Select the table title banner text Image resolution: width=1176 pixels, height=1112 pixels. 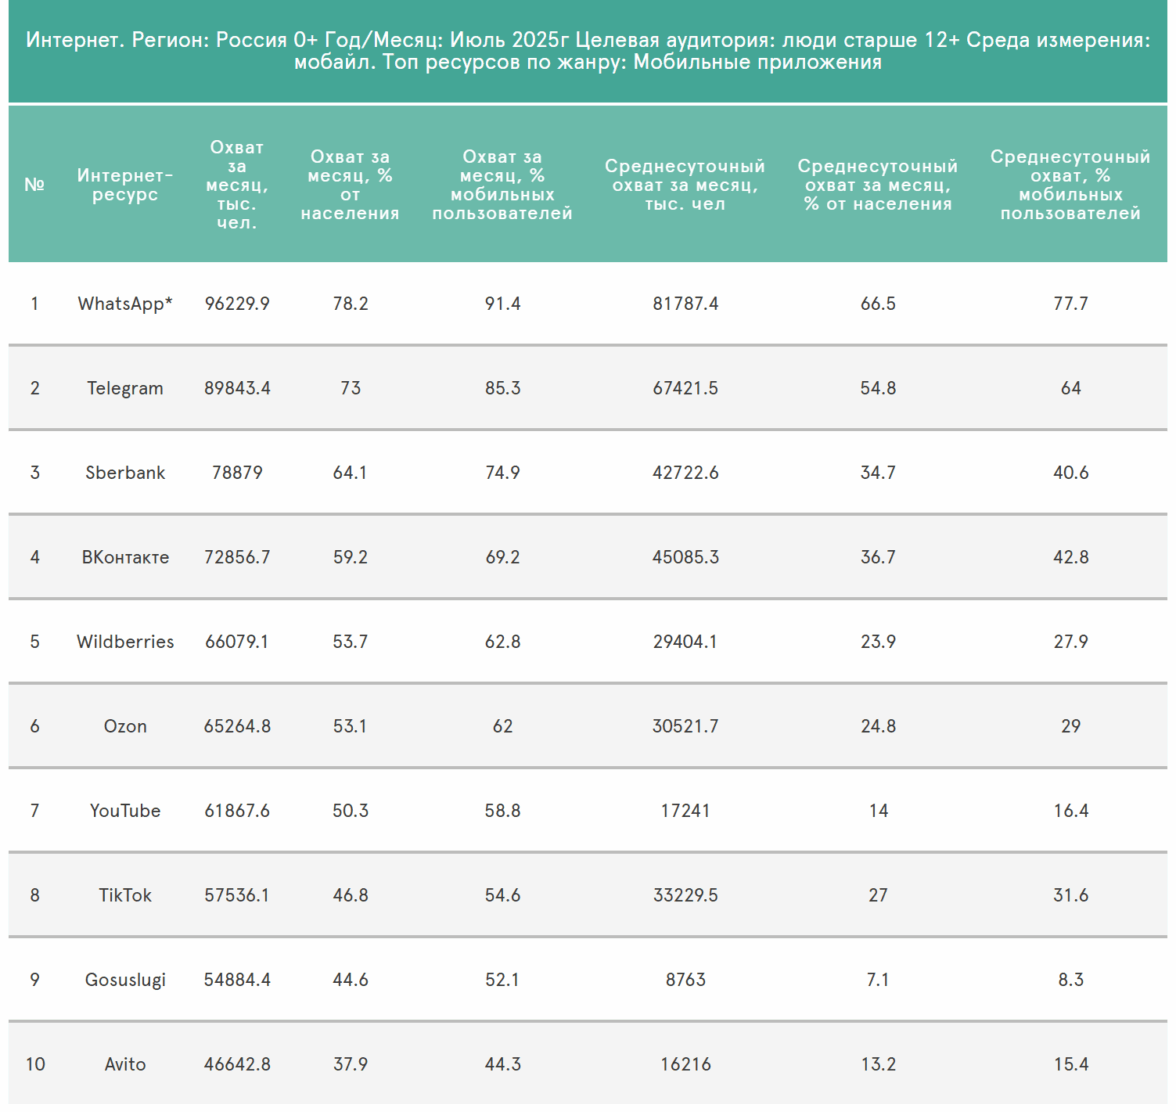pos(588,51)
